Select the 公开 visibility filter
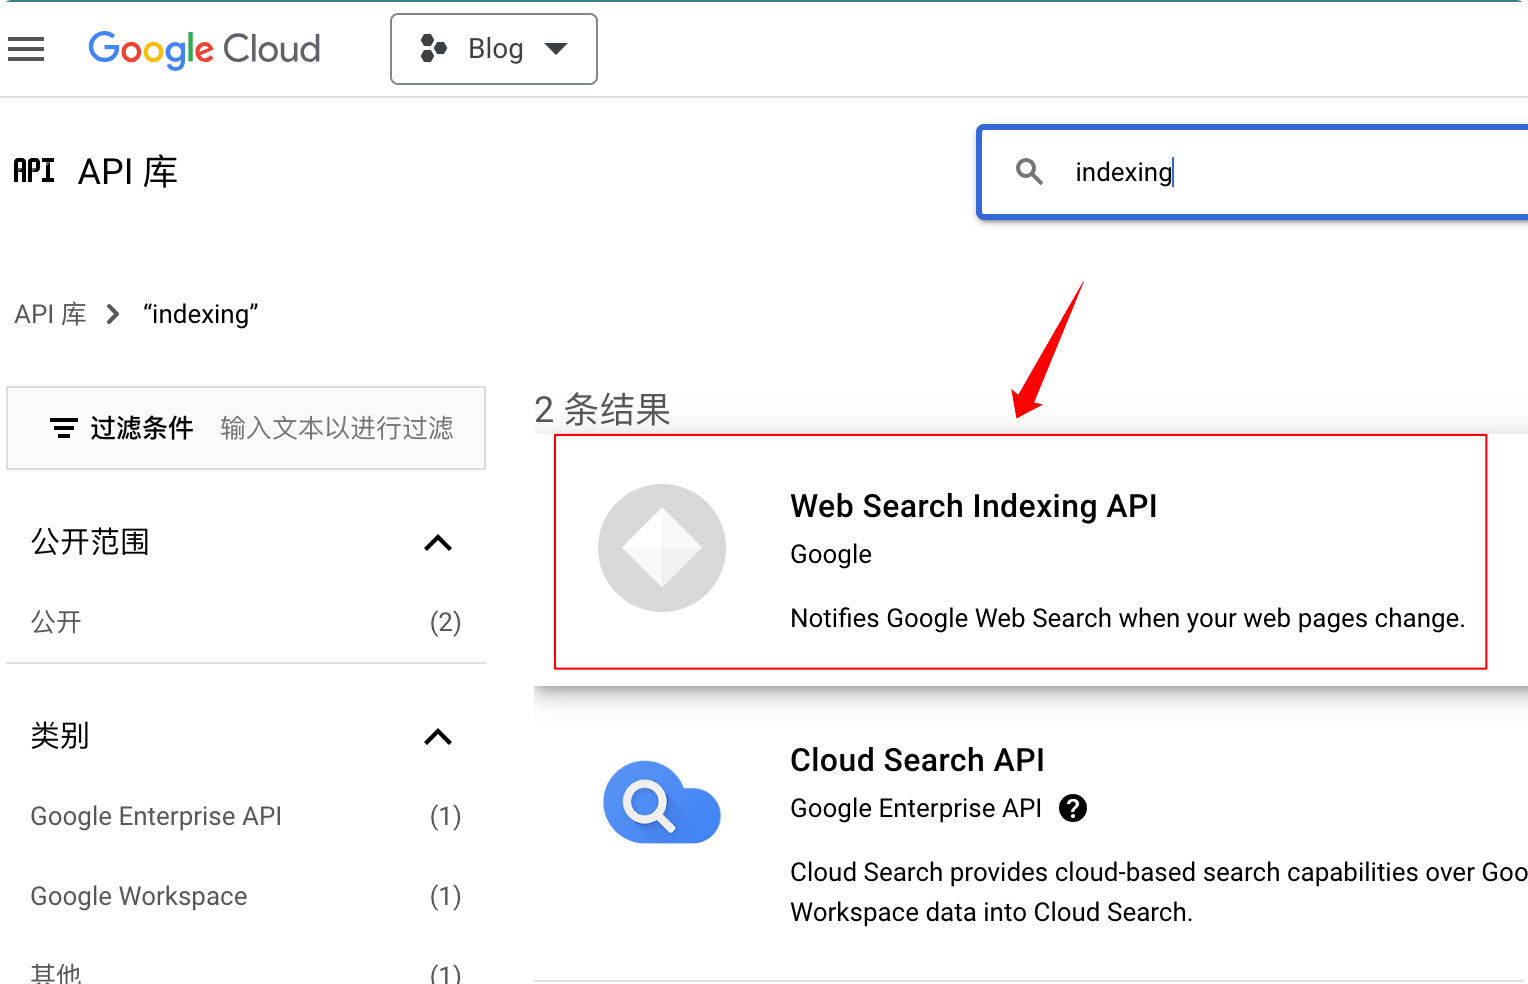 (246, 622)
